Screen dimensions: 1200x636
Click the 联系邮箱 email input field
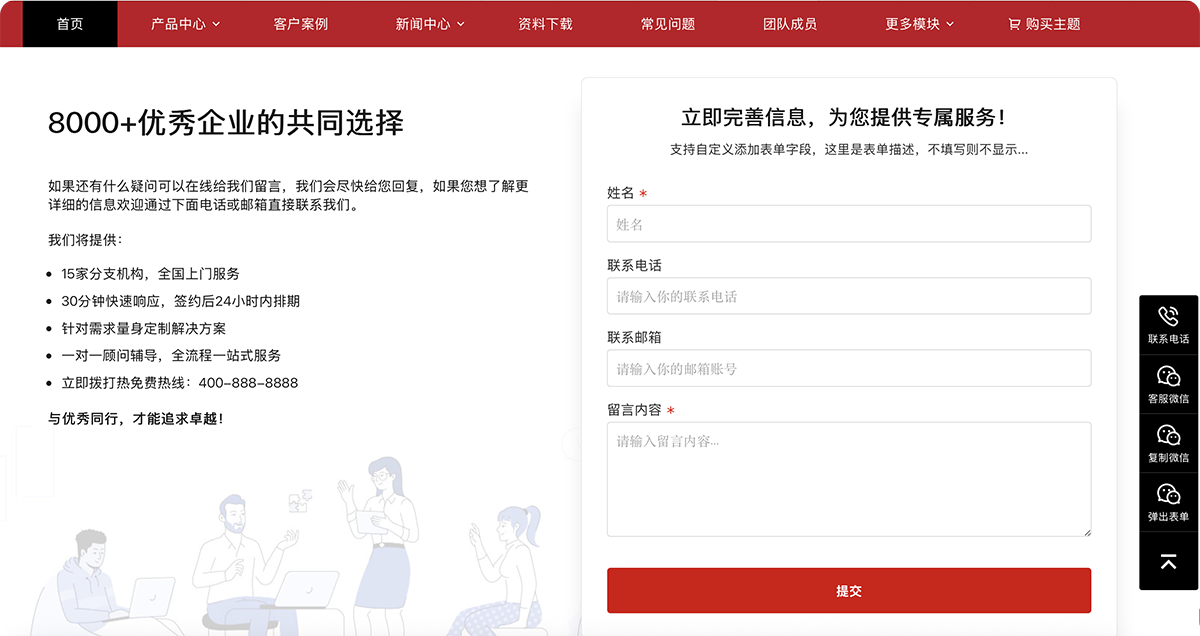coord(848,369)
